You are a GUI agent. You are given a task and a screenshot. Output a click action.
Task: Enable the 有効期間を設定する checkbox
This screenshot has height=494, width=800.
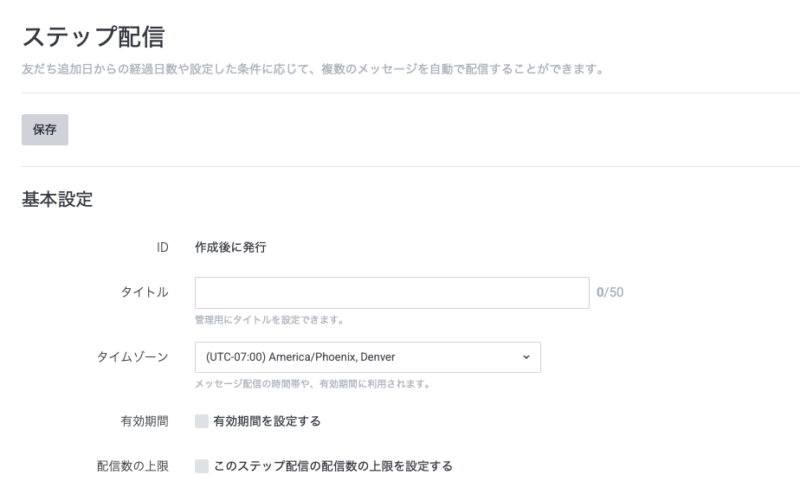(202, 422)
